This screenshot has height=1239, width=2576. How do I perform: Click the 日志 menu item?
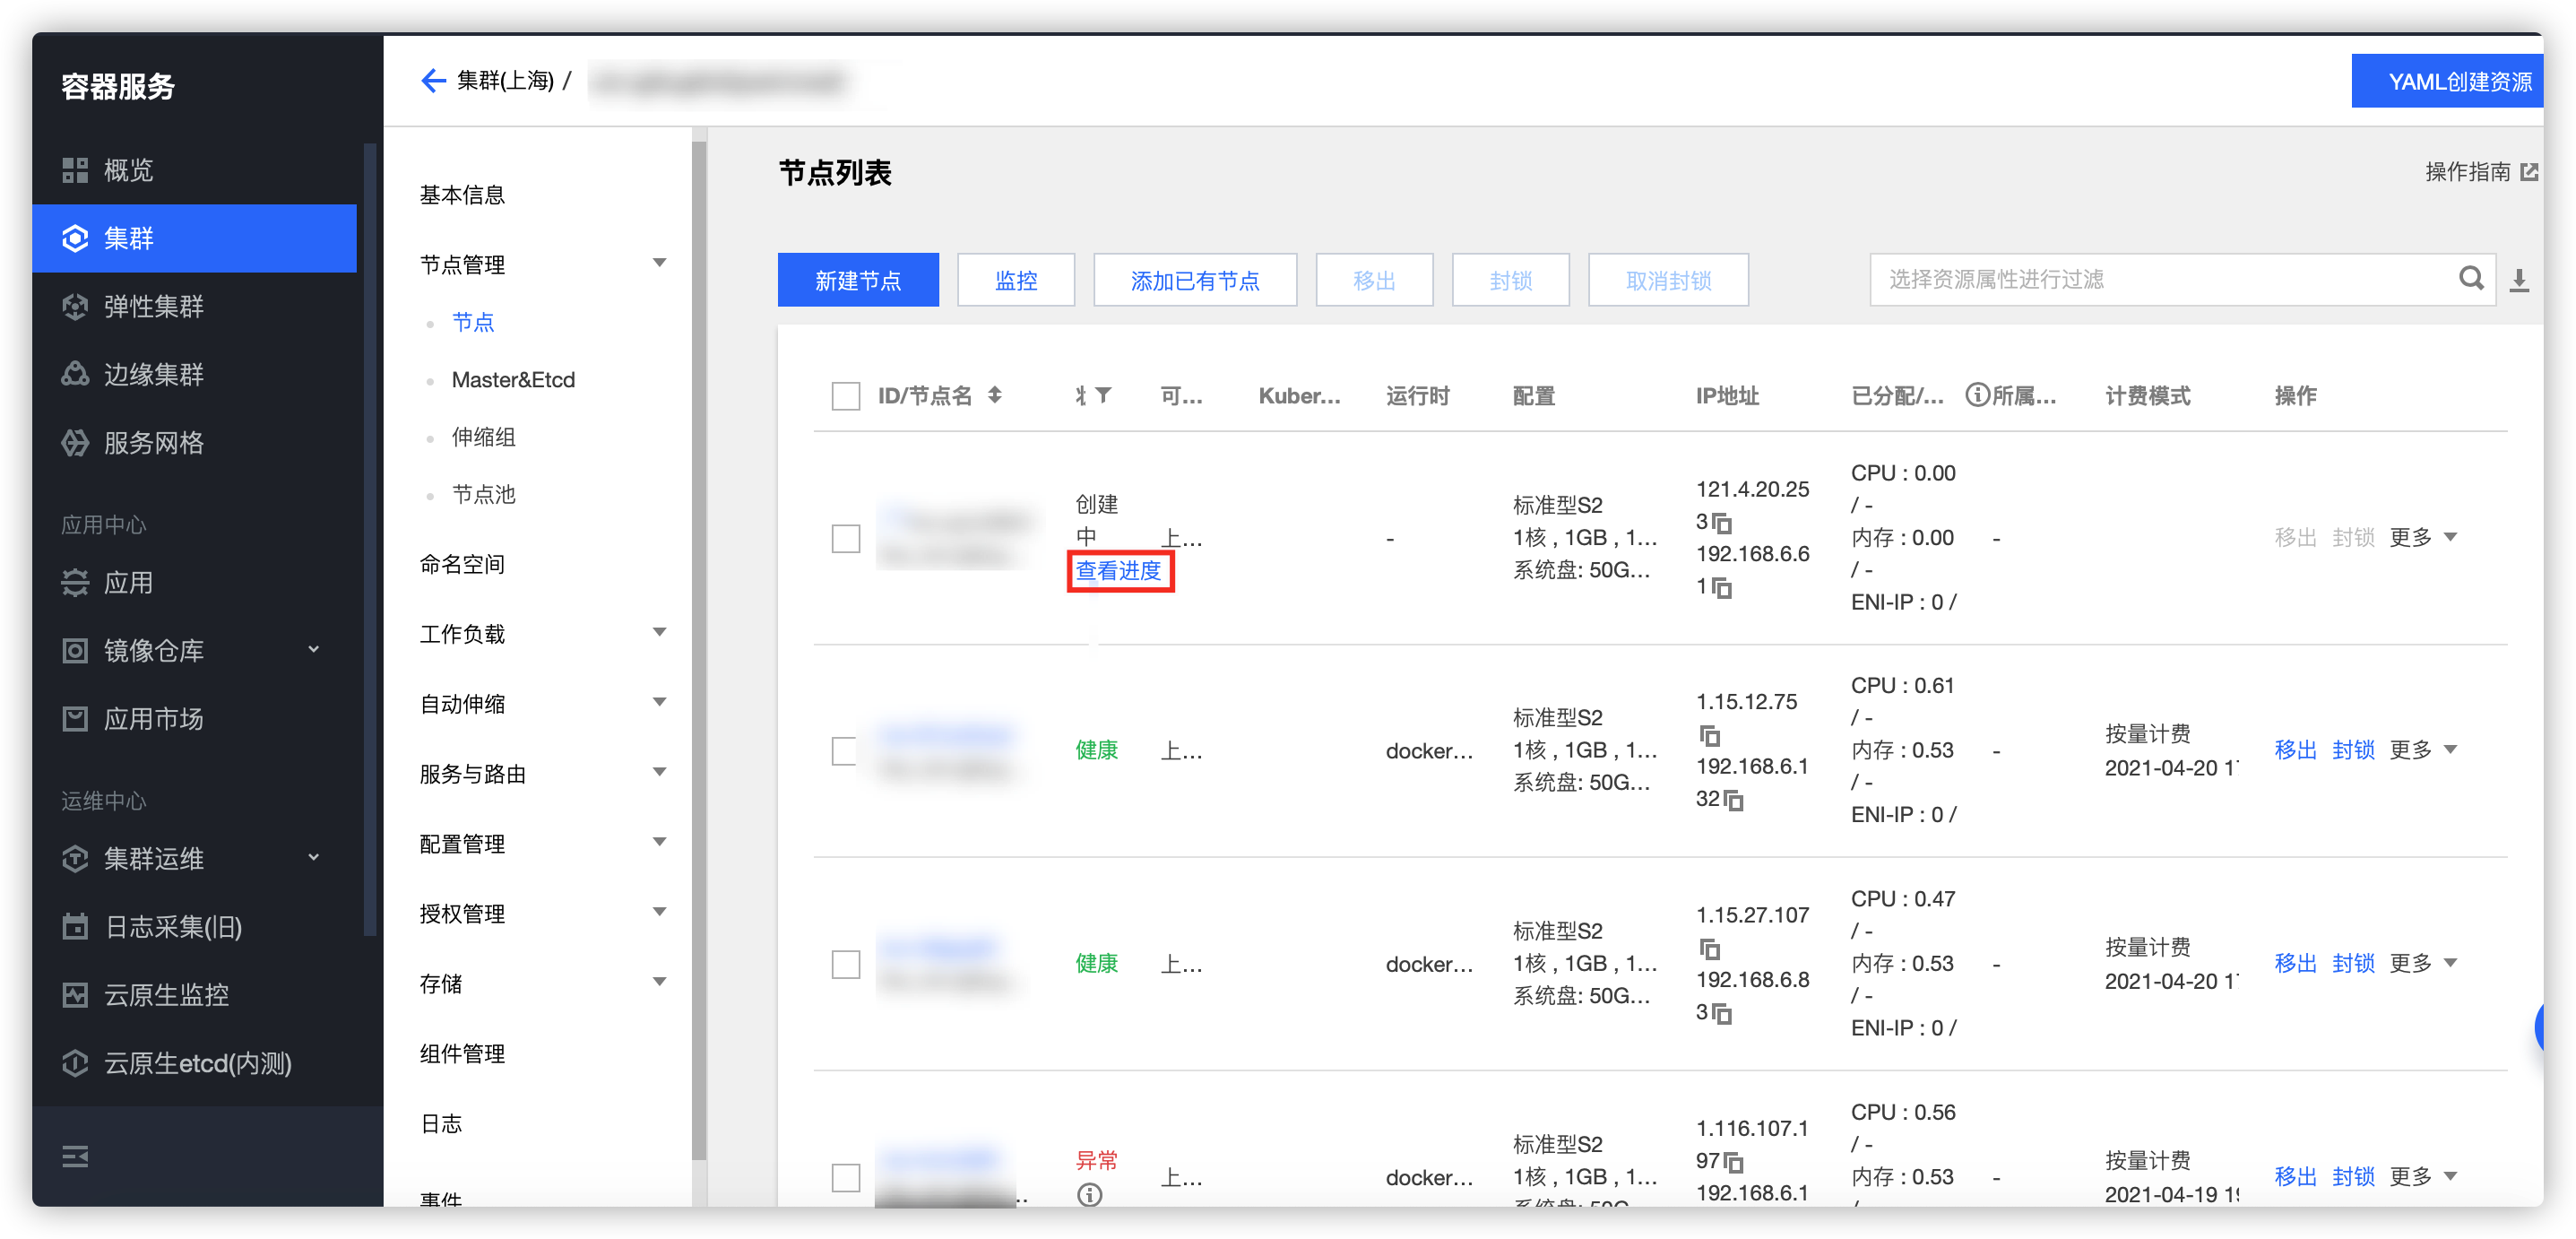(441, 1123)
